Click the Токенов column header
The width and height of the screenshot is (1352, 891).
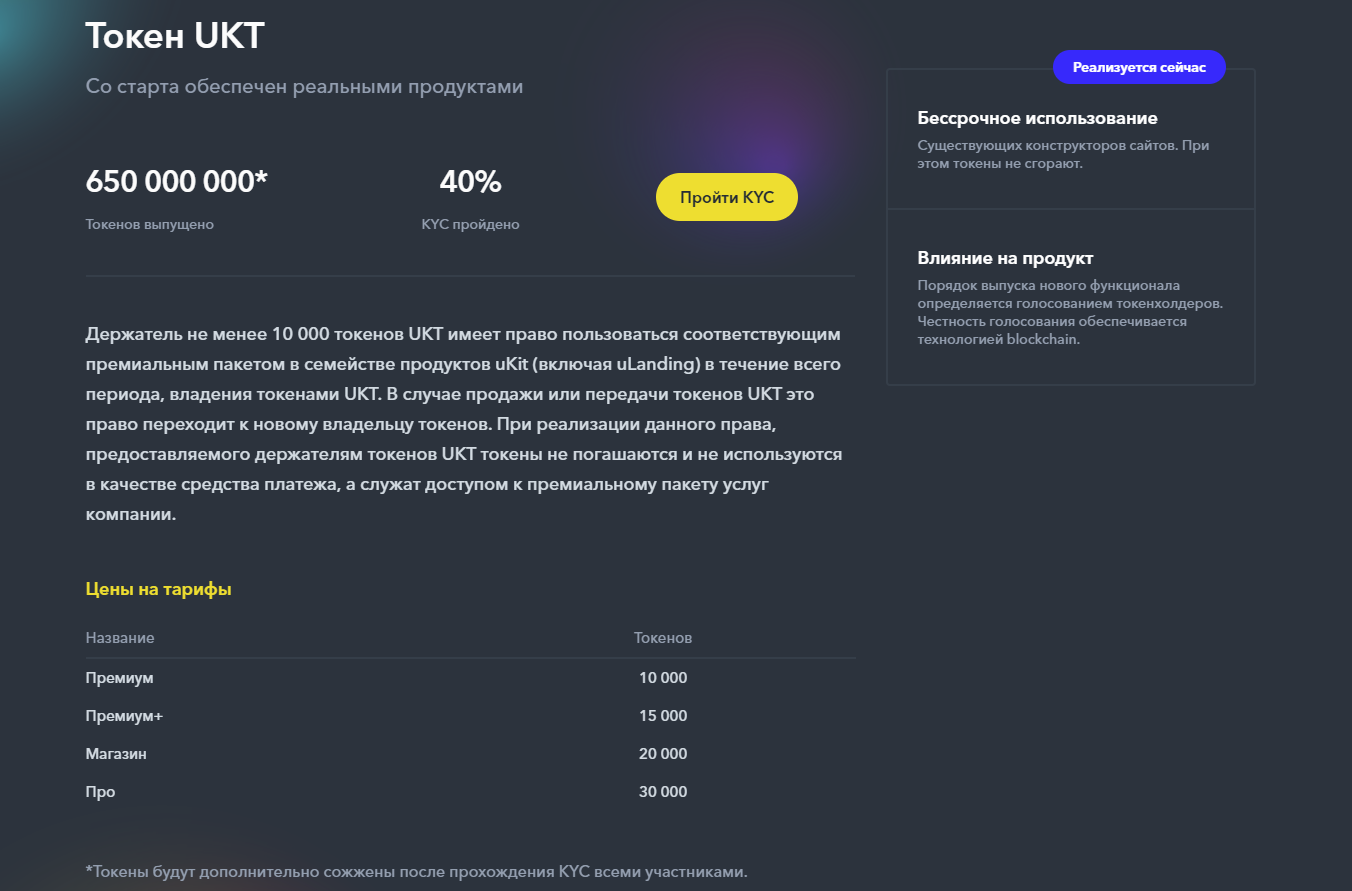coord(663,638)
